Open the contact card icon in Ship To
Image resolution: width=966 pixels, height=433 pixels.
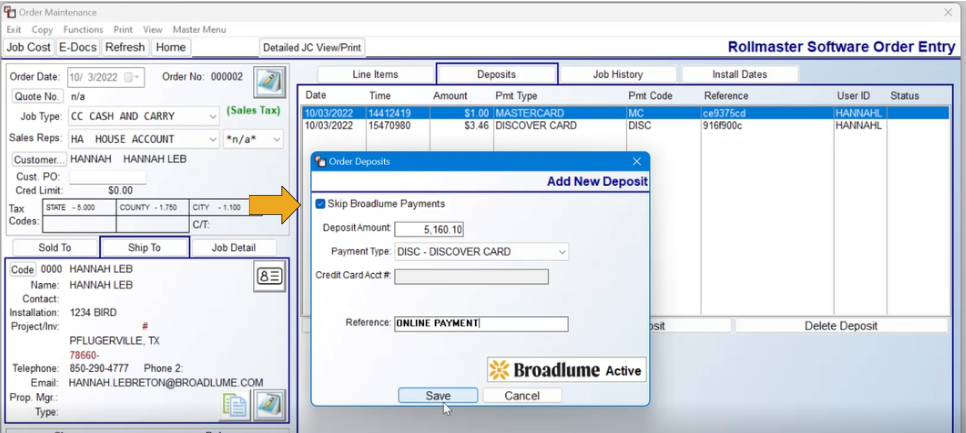click(x=269, y=277)
